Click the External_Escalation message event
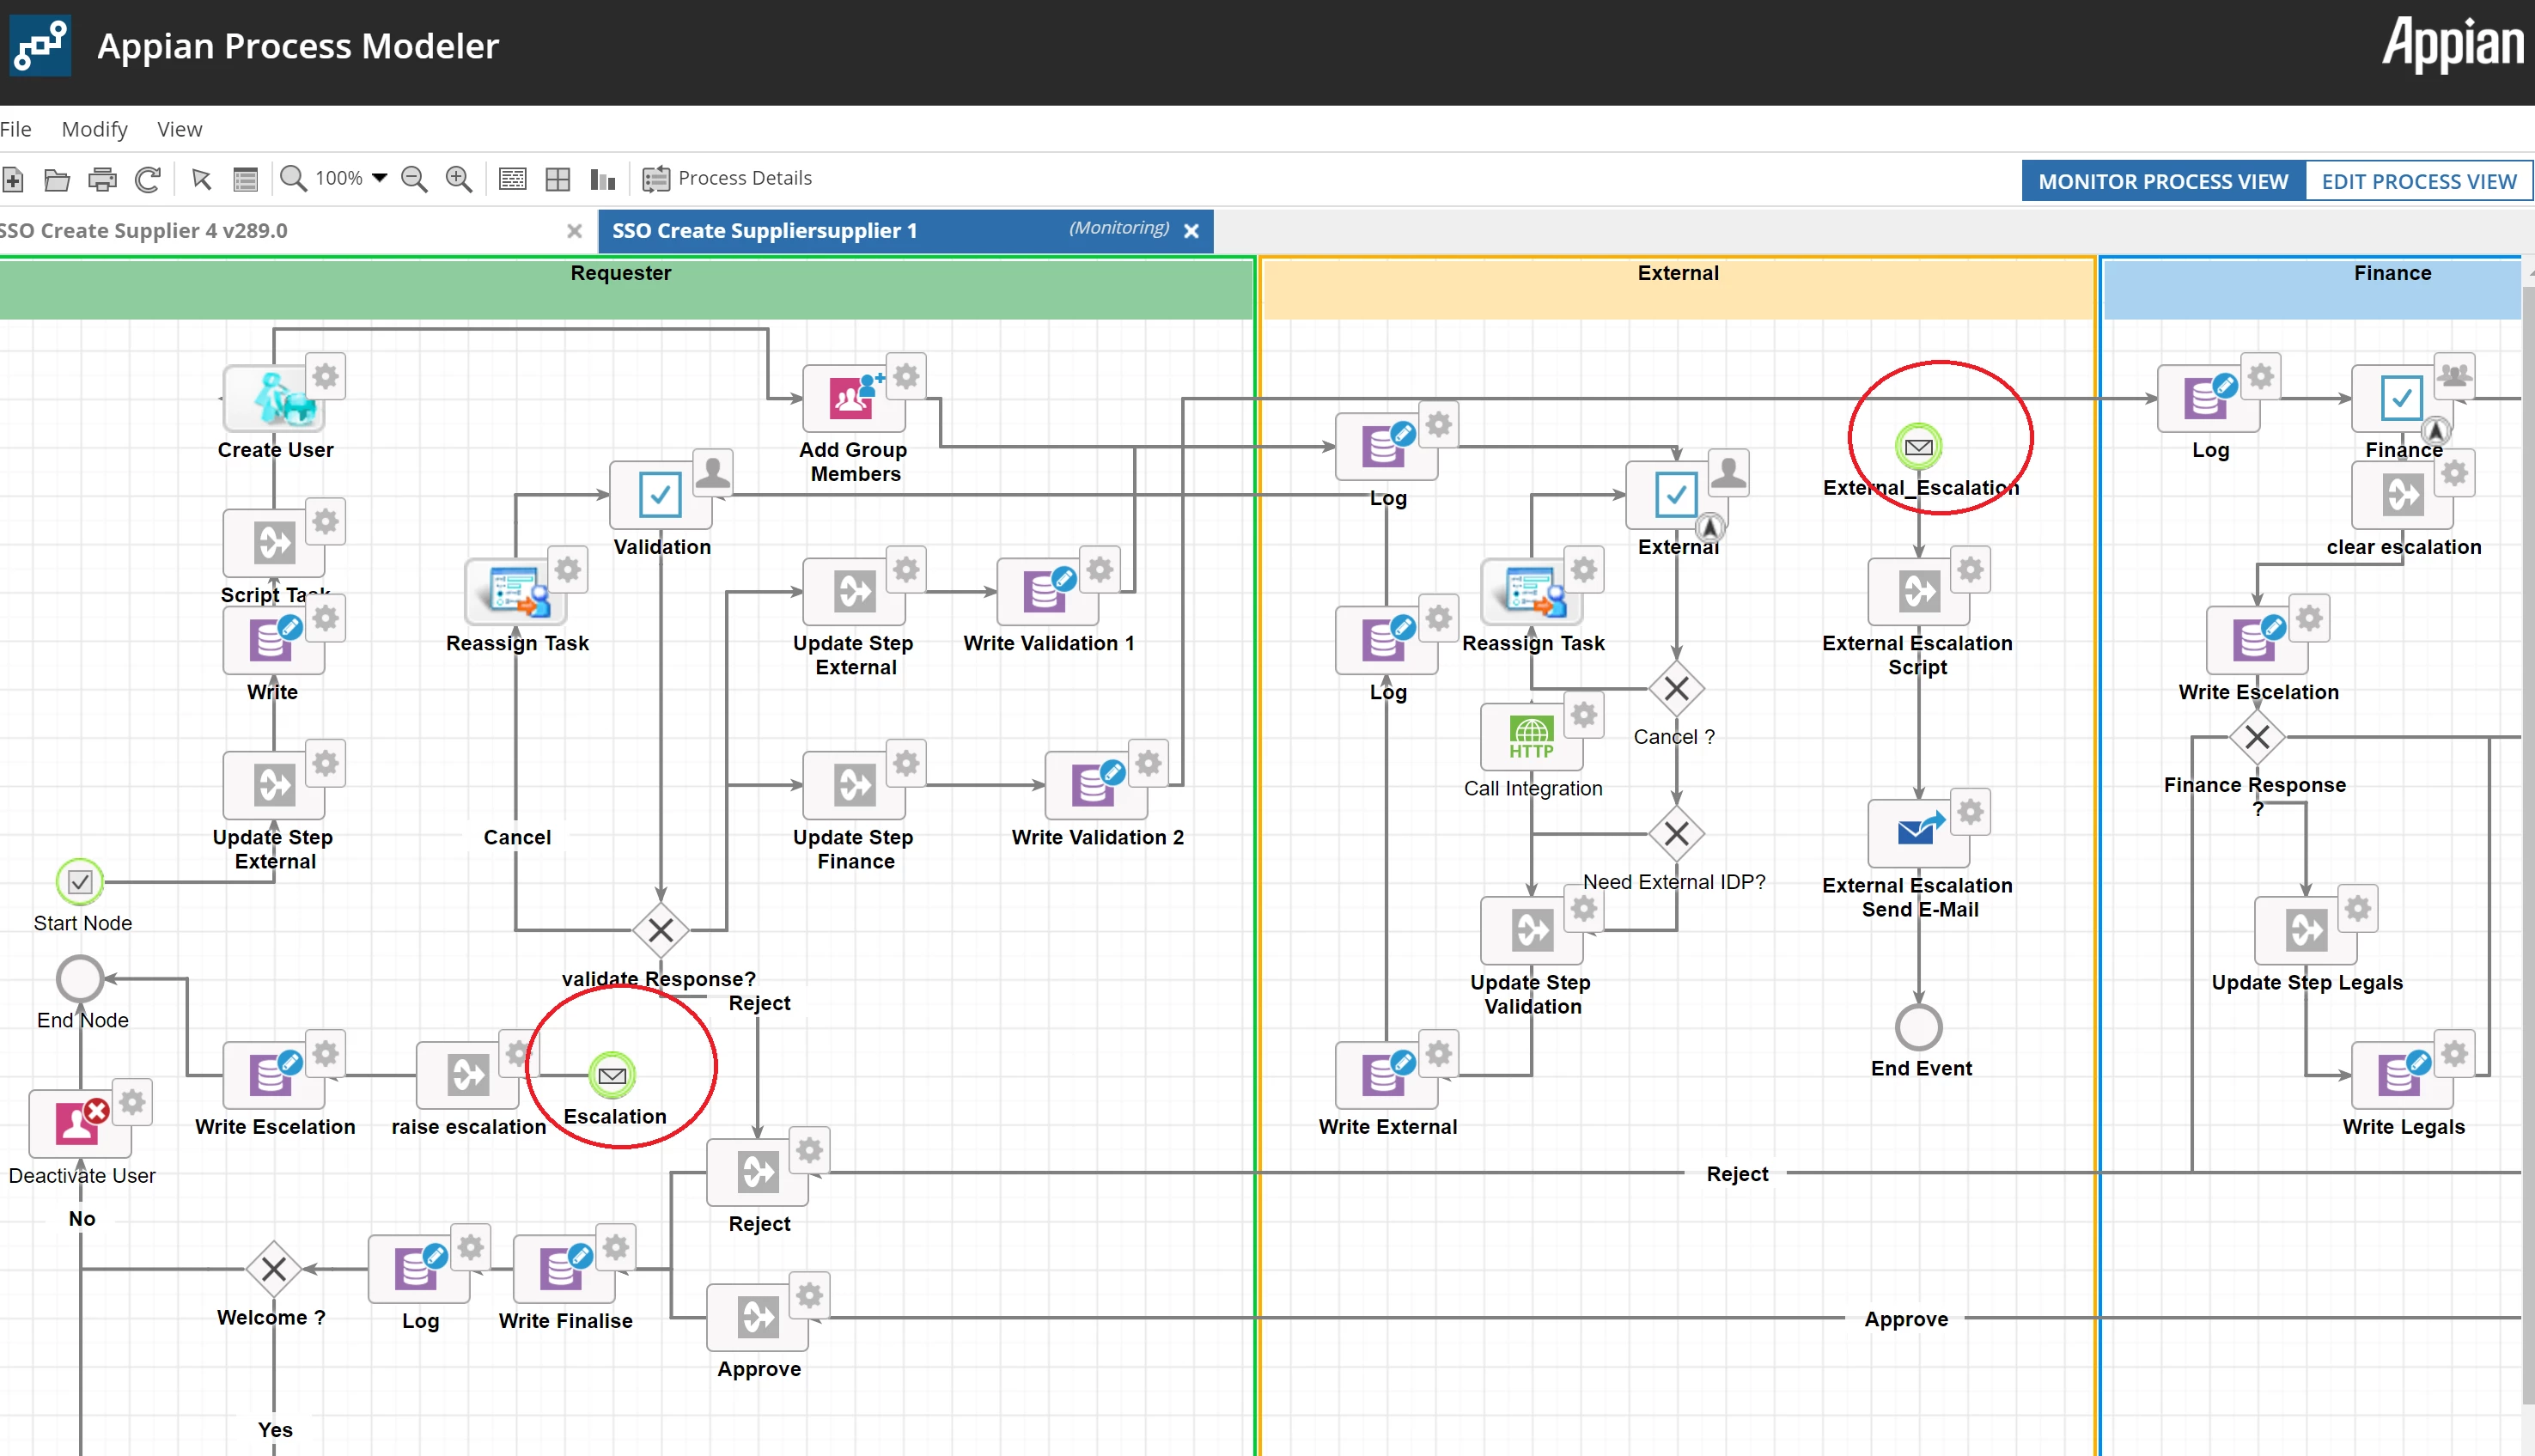The height and width of the screenshot is (1456, 2535). pyautogui.click(x=1919, y=446)
